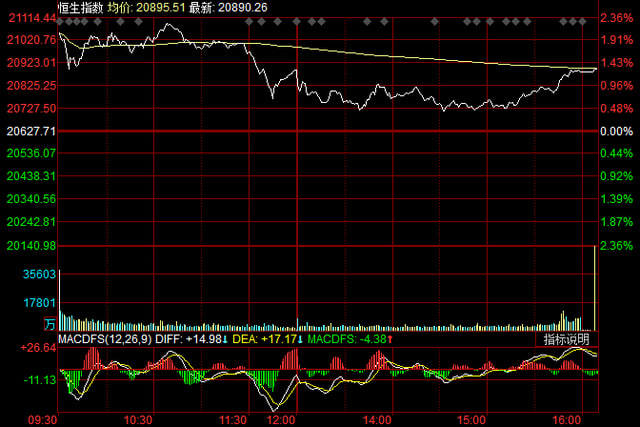Click the 20627.71 baseline price label
This screenshot has height=427, width=640.
[28, 131]
